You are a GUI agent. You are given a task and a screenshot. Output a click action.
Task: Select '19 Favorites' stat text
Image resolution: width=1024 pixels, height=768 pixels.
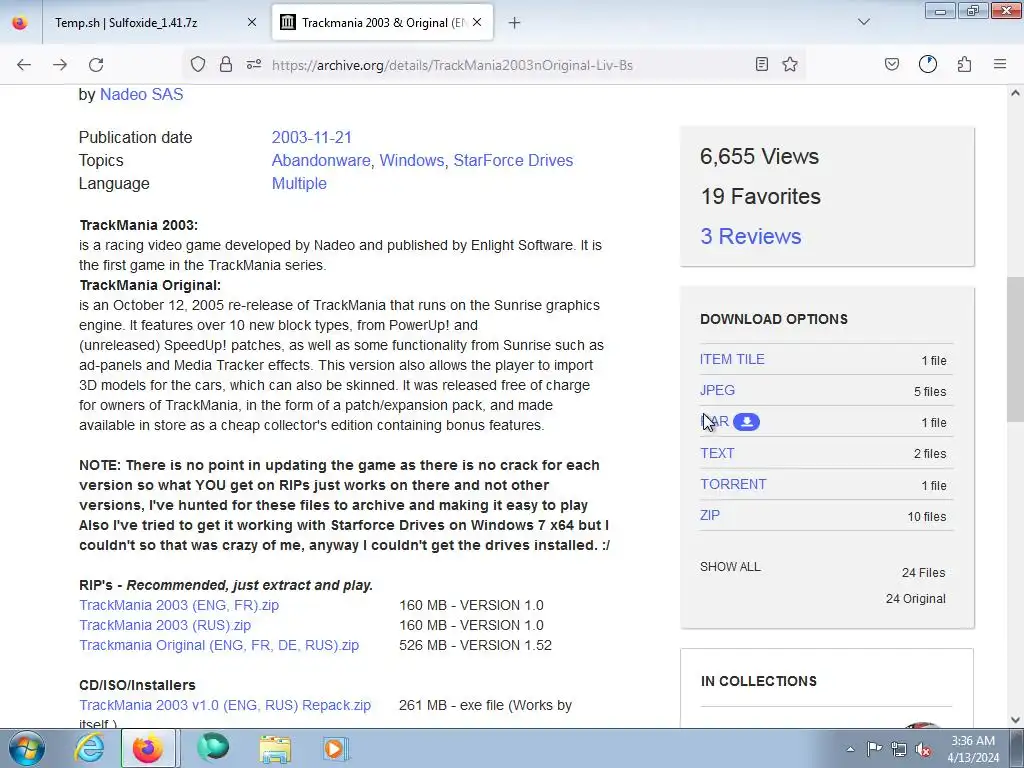tap(761, 197)
